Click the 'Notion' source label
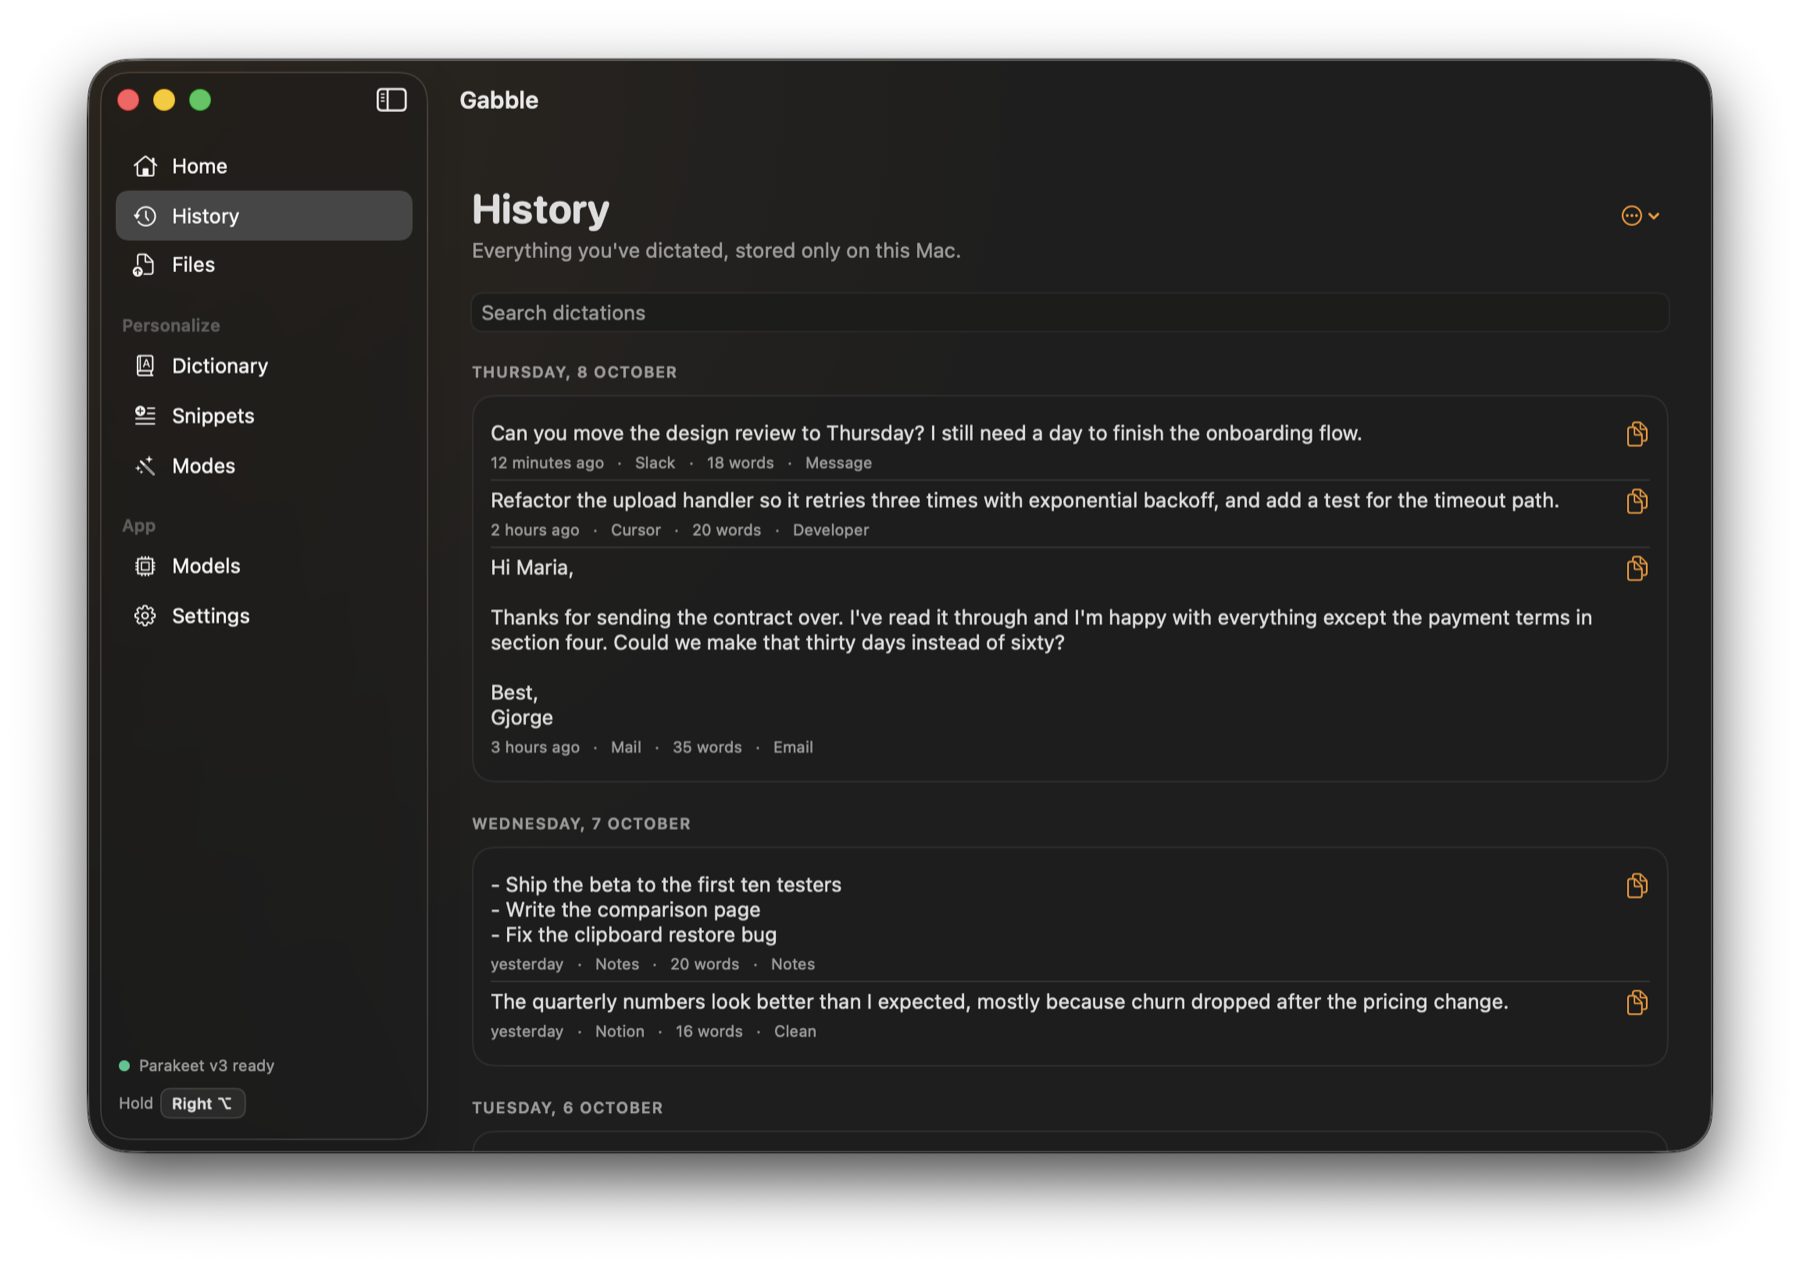Screen dimensions: 1800x1268 coord(620,1031)
